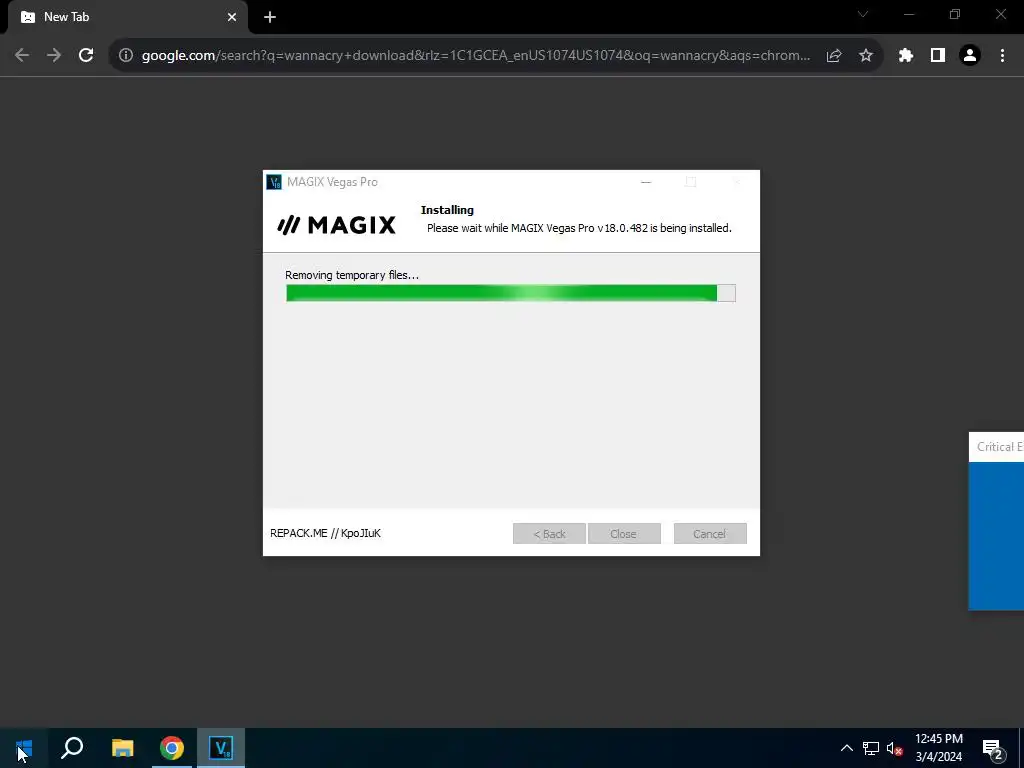Viewport: 1024px width, 768px height.
Task: Click the MAGIX logo in installer
Action: 336,225
